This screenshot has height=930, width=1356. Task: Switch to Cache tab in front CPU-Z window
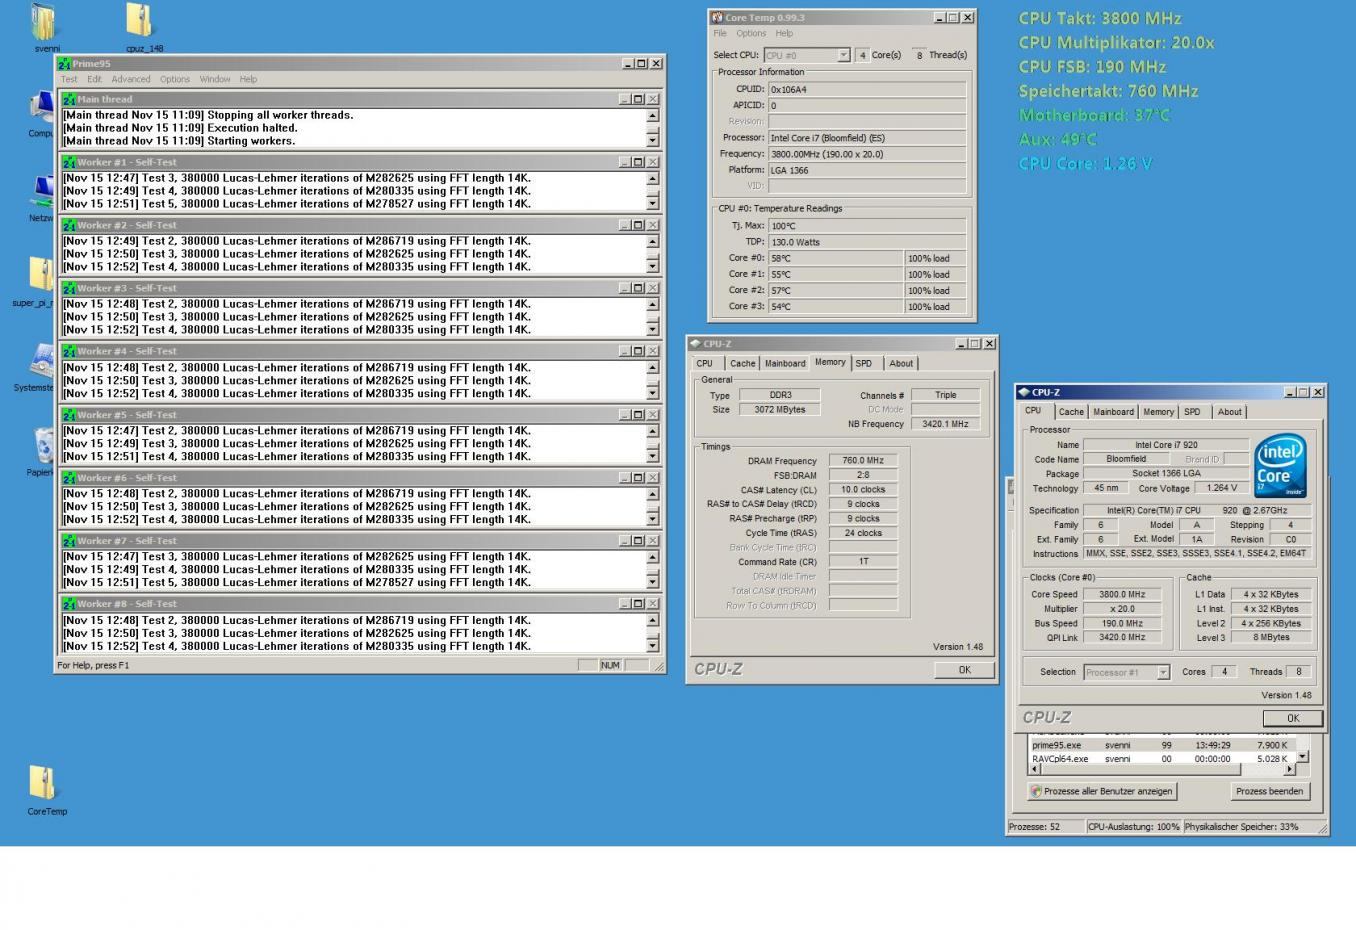[1071, 412]
